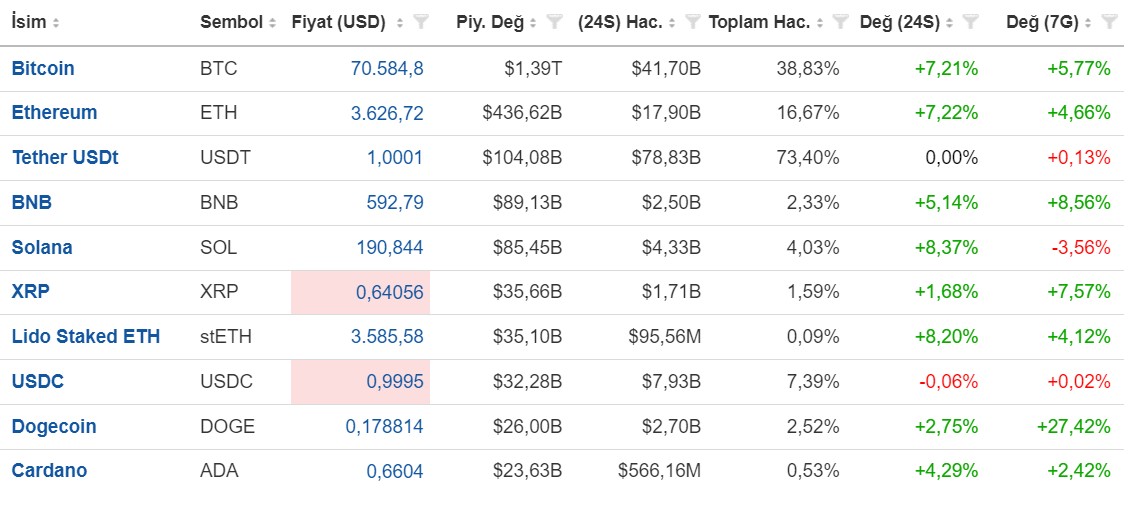Click Tether 24h volume $78,83B

point(665,158)
